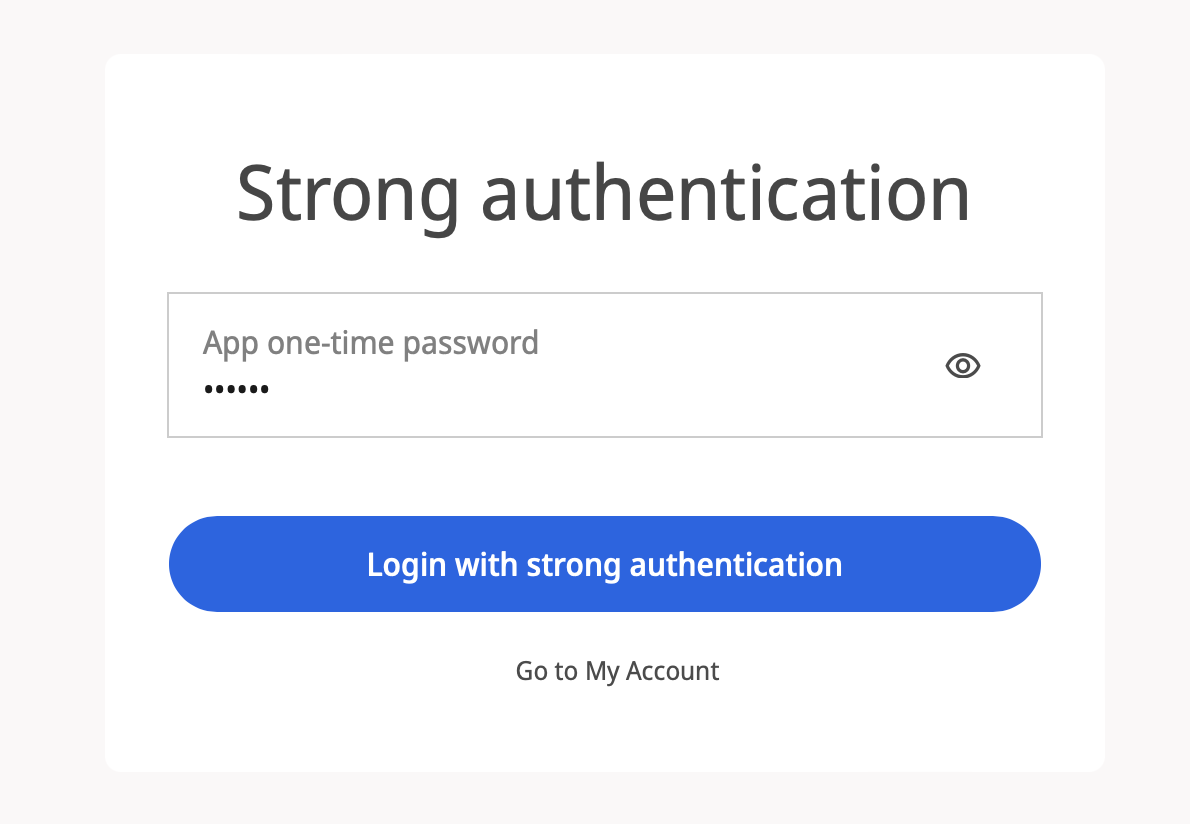Select the App one-time password label
The image size is (1190, 824).
point(371,342)
